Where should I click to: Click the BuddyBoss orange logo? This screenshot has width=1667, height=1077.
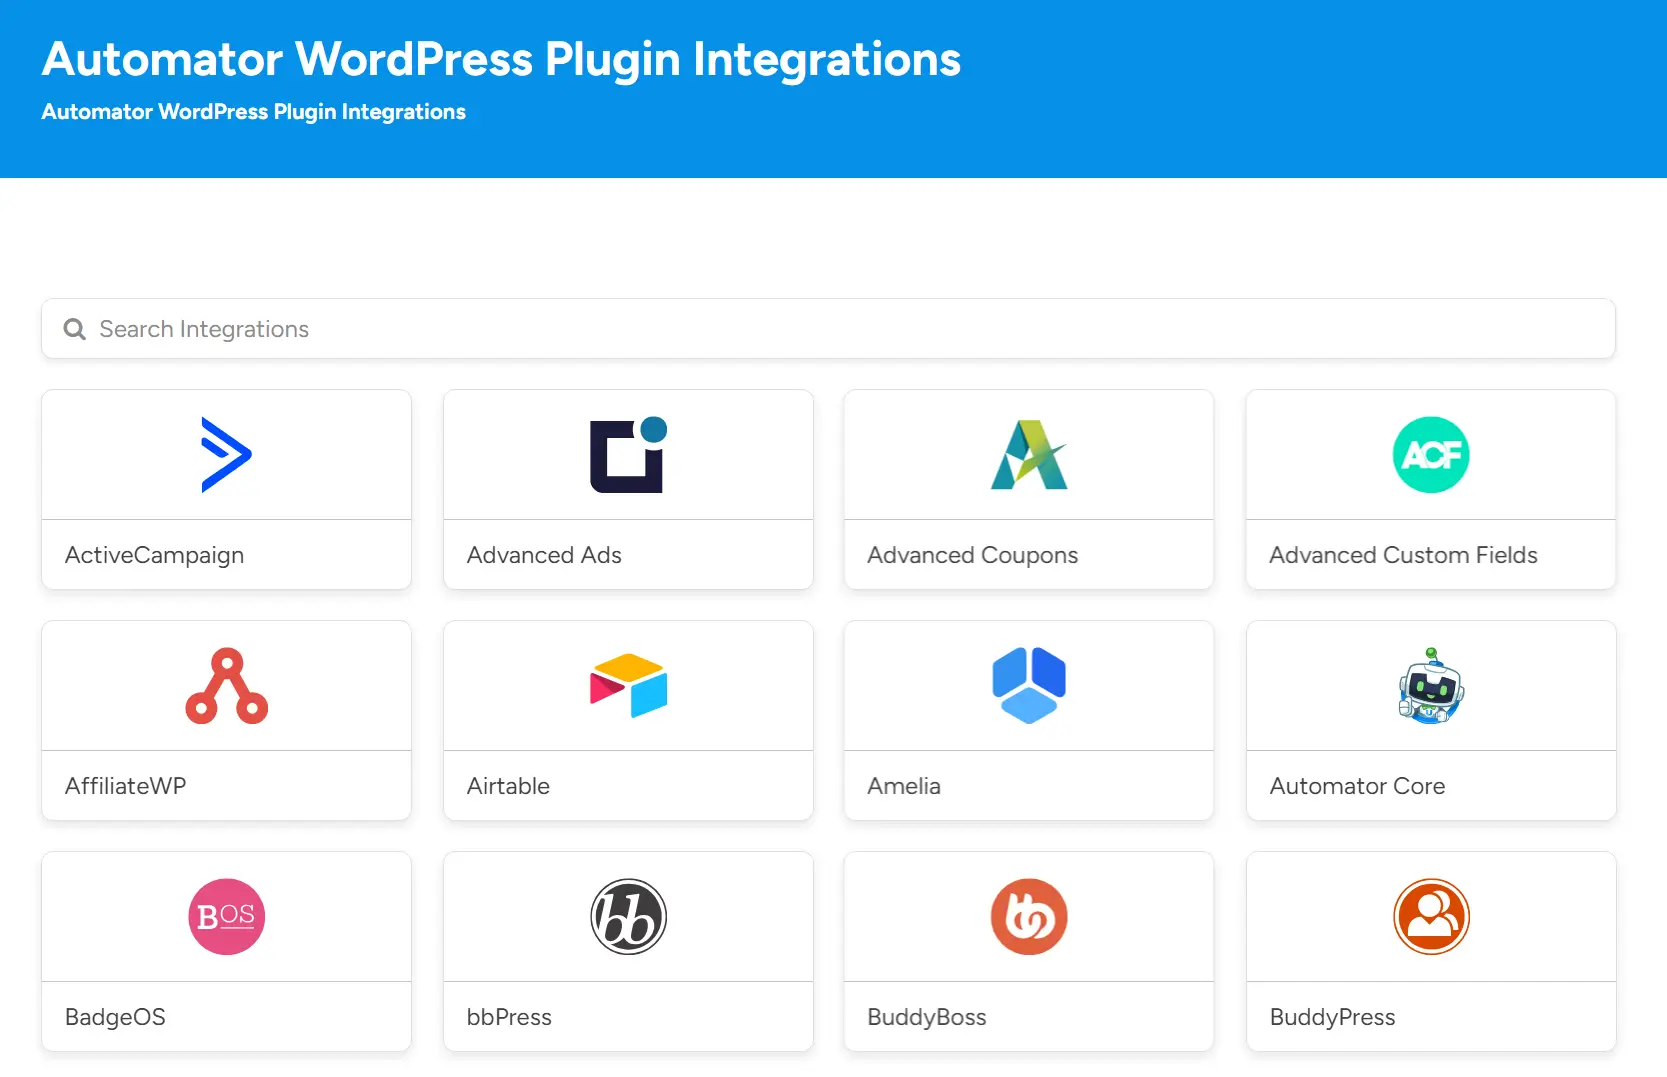1029,917
